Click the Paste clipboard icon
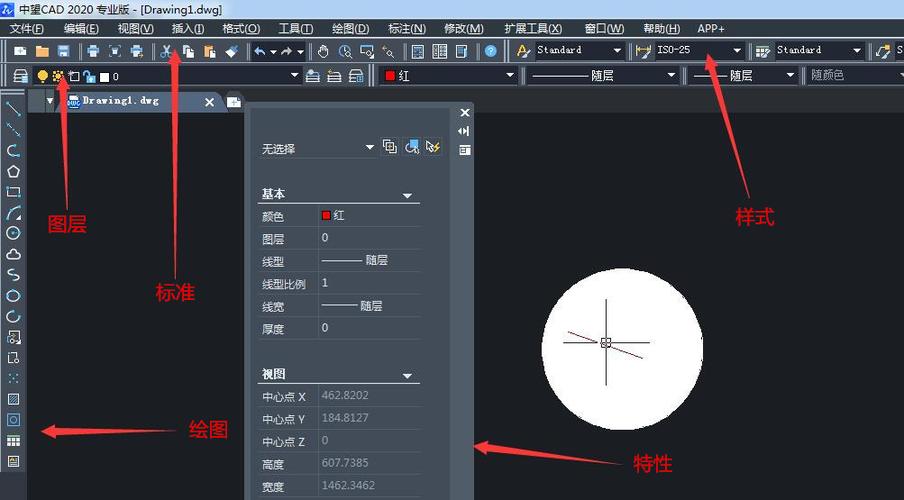Image resolution: width=904 pixels, height=500 pixels. coord(210,51)
